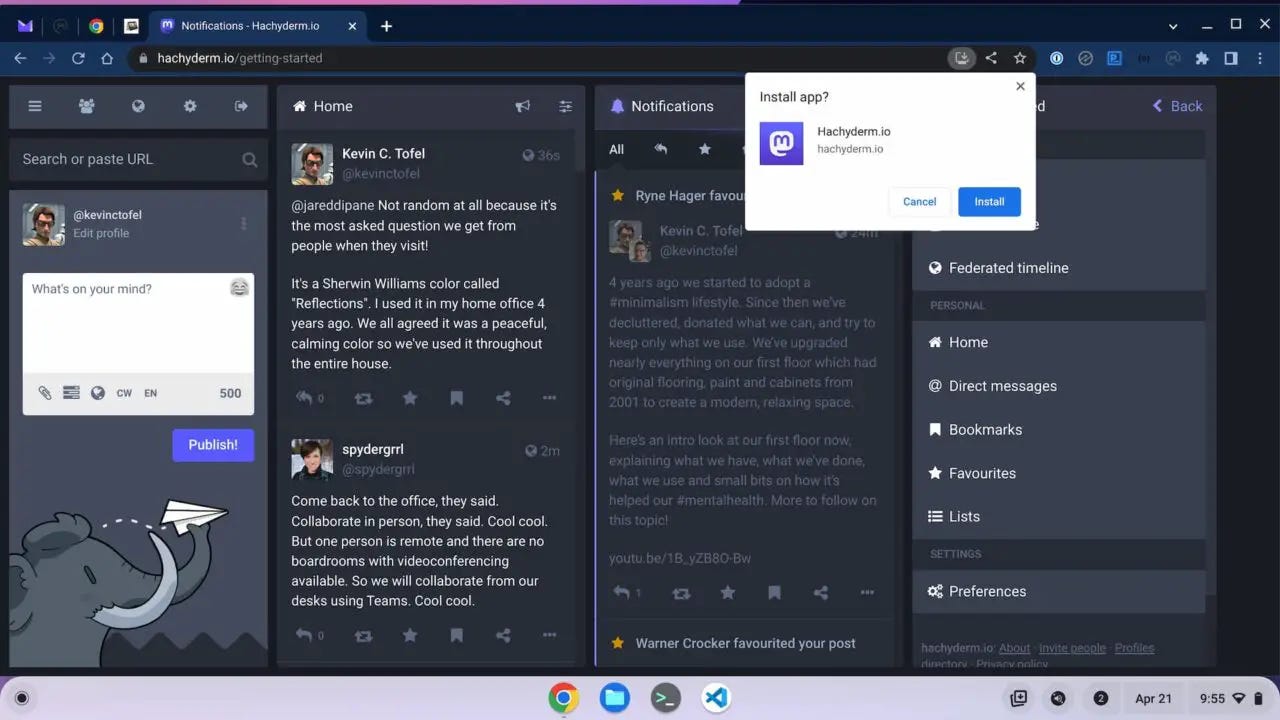Screen dimensions: 1280x720
Task: Boost the post in Notifications column
Action: pos(681,593)
